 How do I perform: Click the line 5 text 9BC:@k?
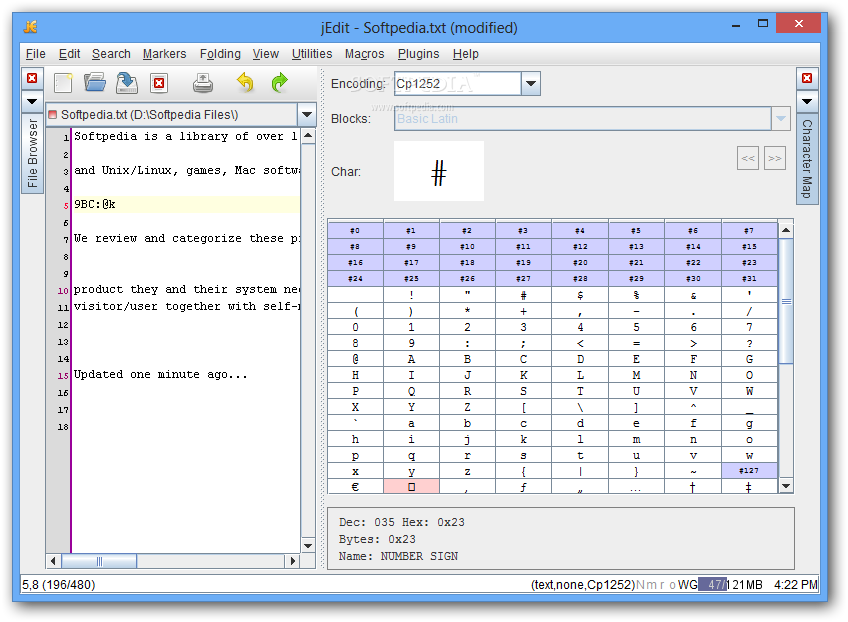[x=95, y=204]
